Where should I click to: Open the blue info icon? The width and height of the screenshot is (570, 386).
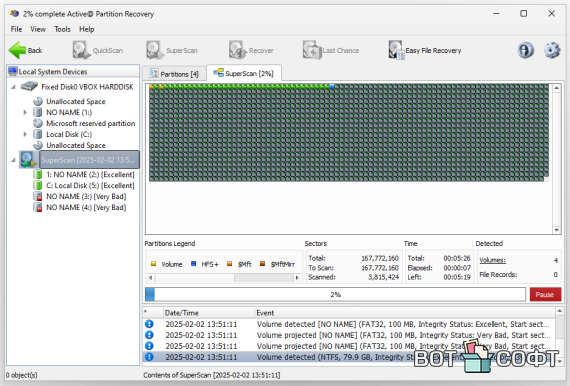pyautogui.click(x=525, y=50)
